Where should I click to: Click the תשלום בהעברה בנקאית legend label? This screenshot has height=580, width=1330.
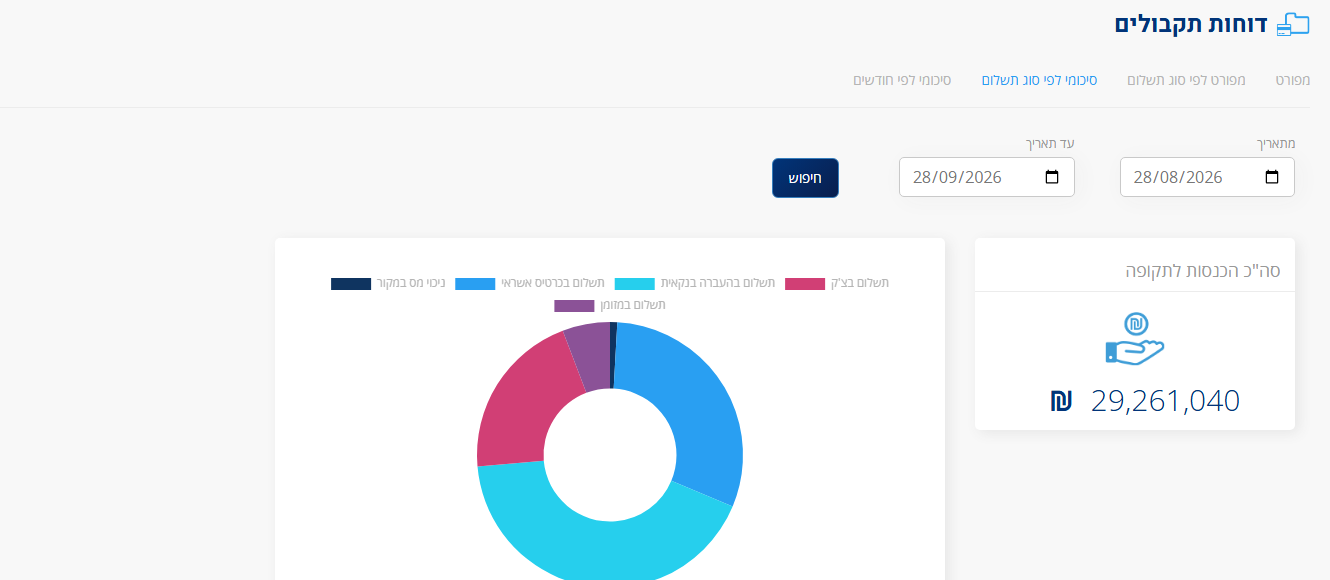[717, 283]
